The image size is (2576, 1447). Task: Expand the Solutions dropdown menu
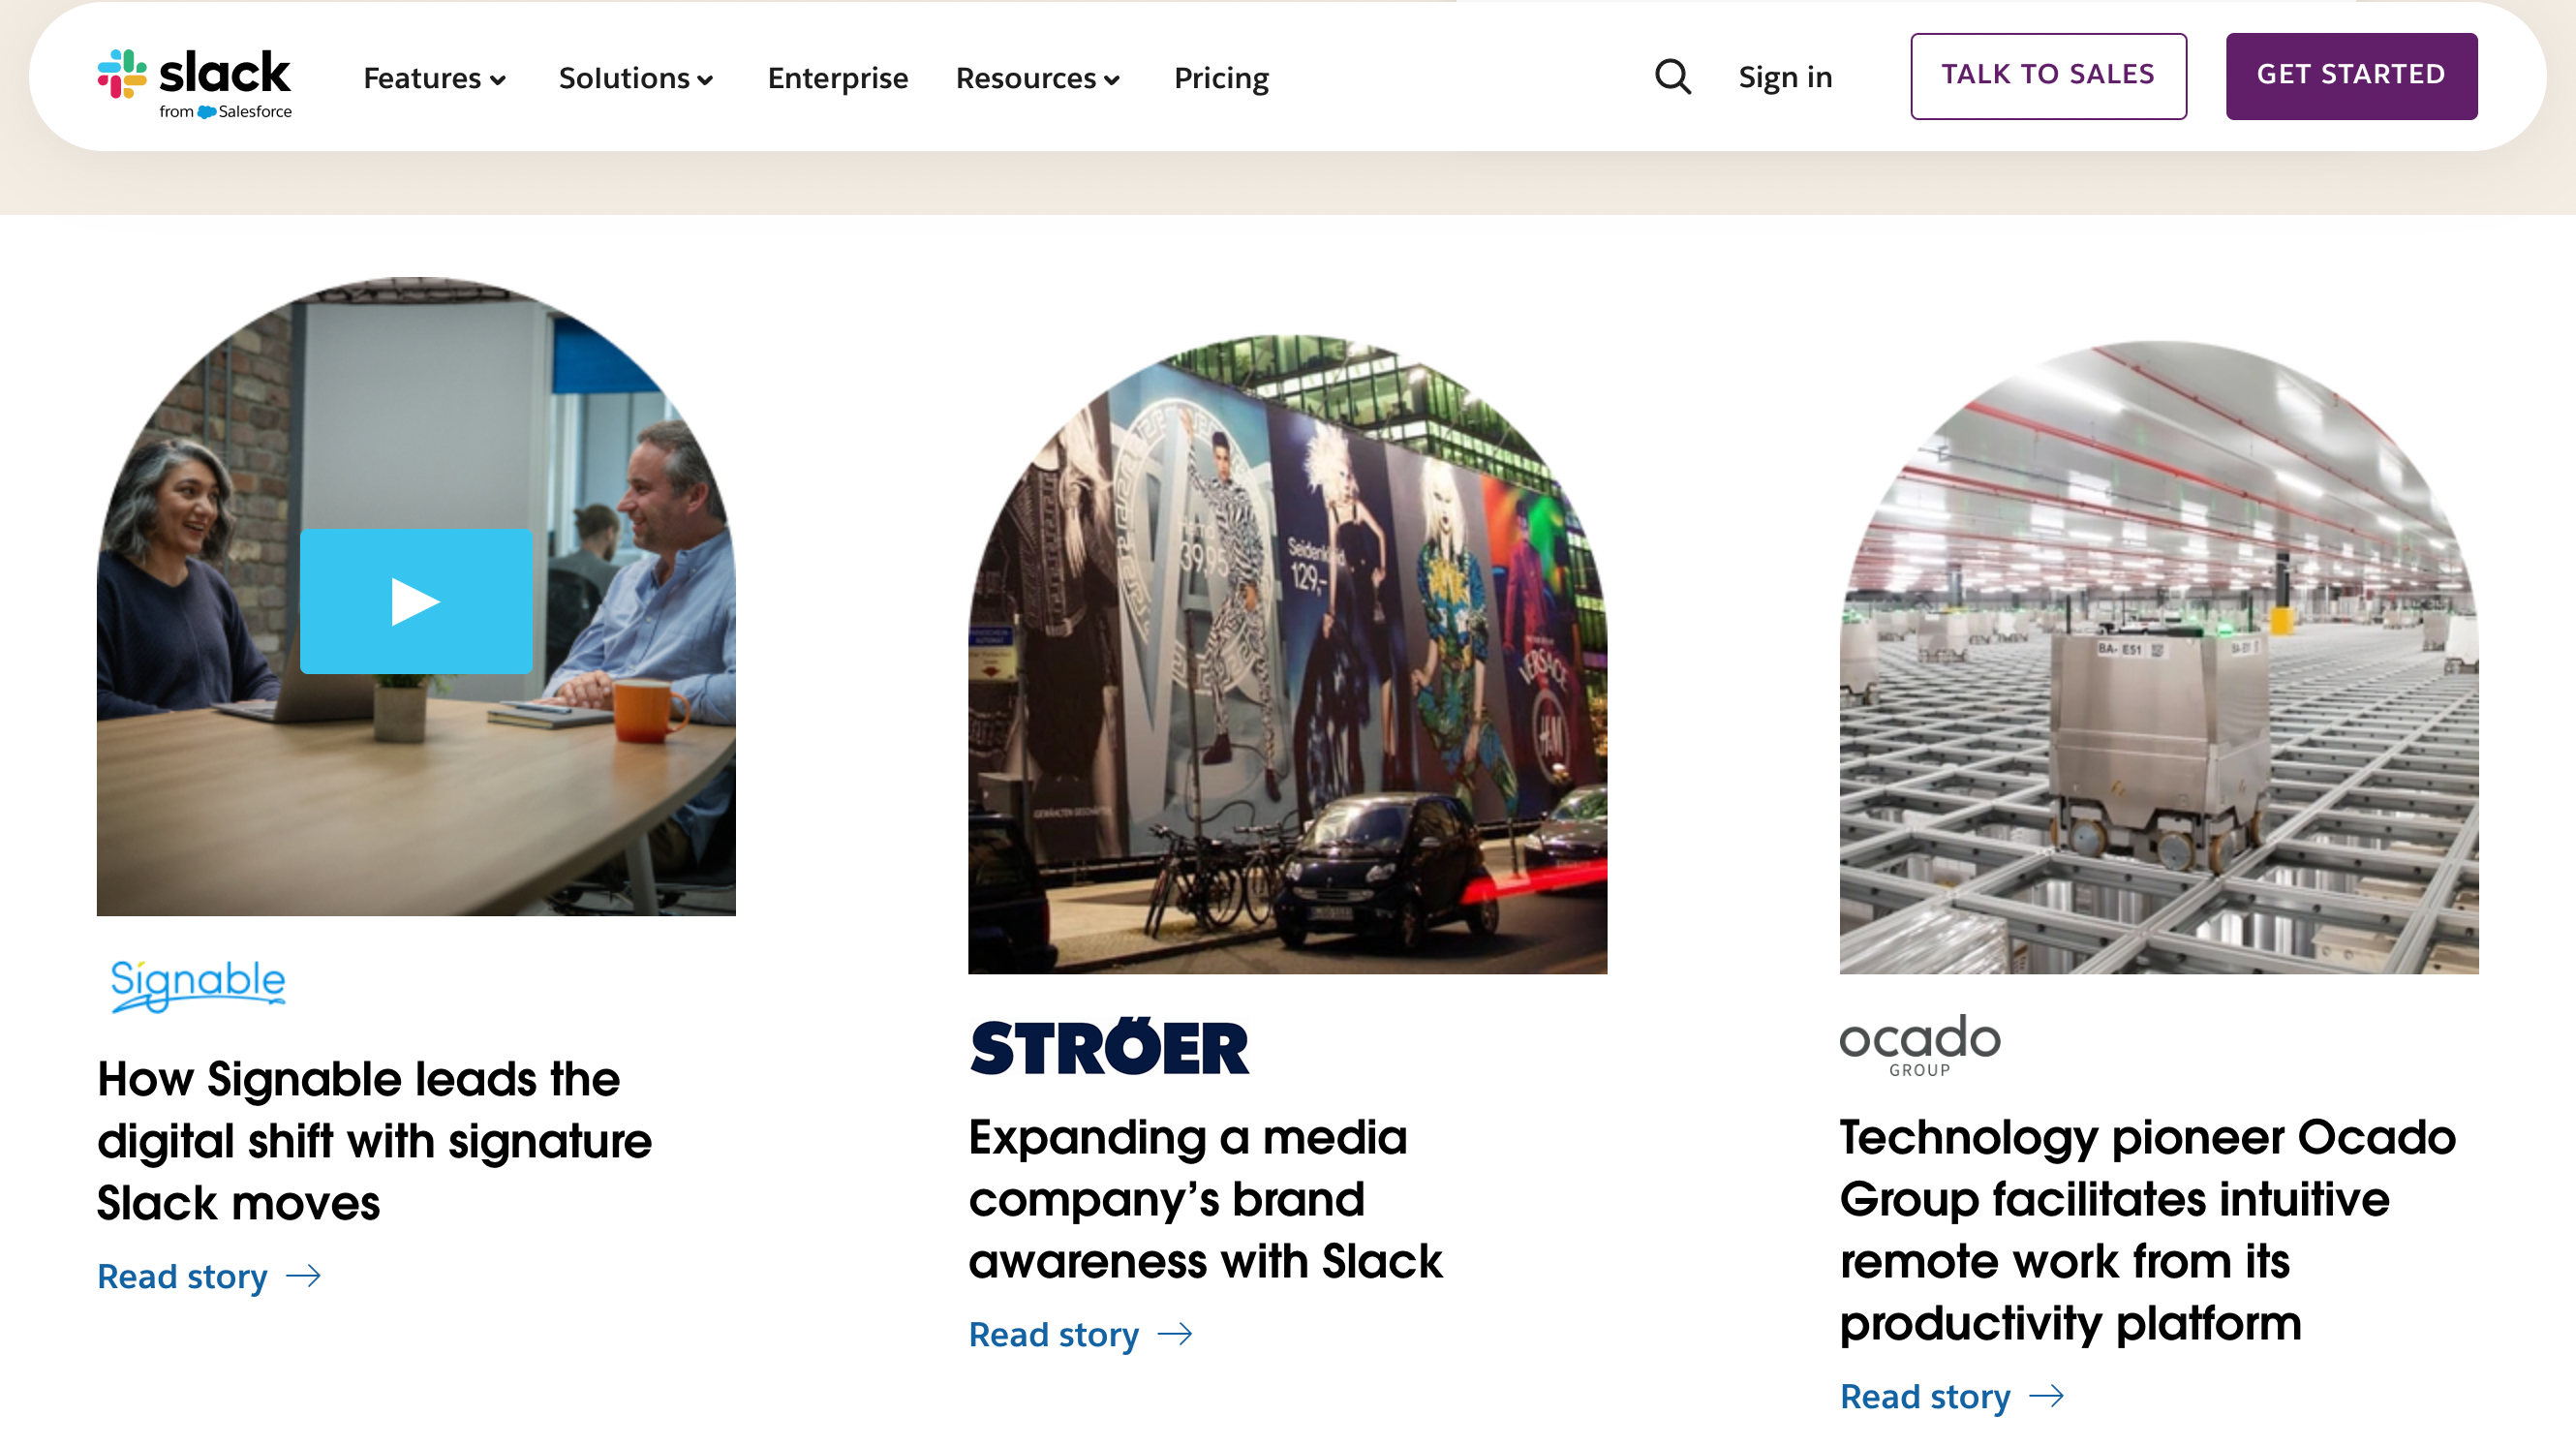(636, 78)
